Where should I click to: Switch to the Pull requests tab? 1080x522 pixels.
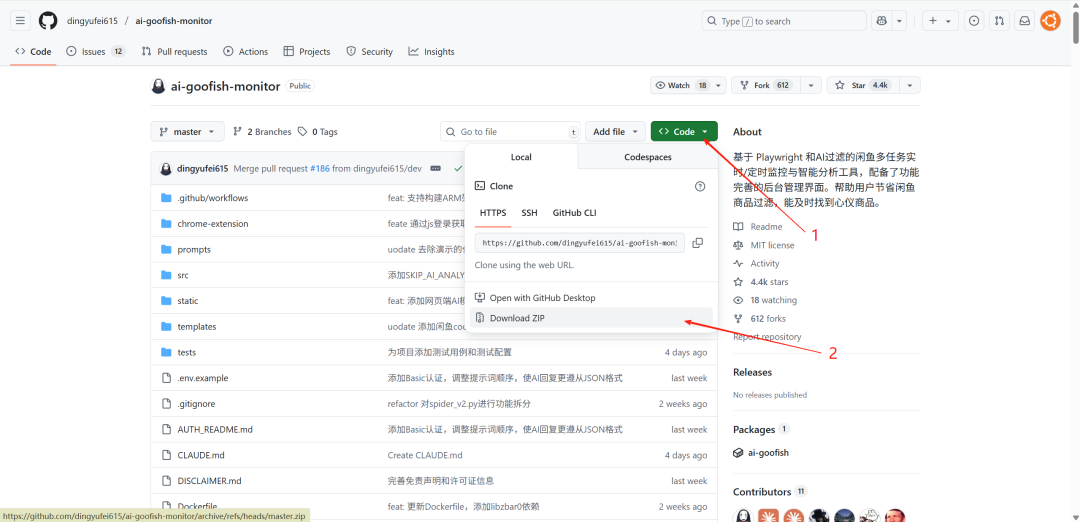(174, 52)
